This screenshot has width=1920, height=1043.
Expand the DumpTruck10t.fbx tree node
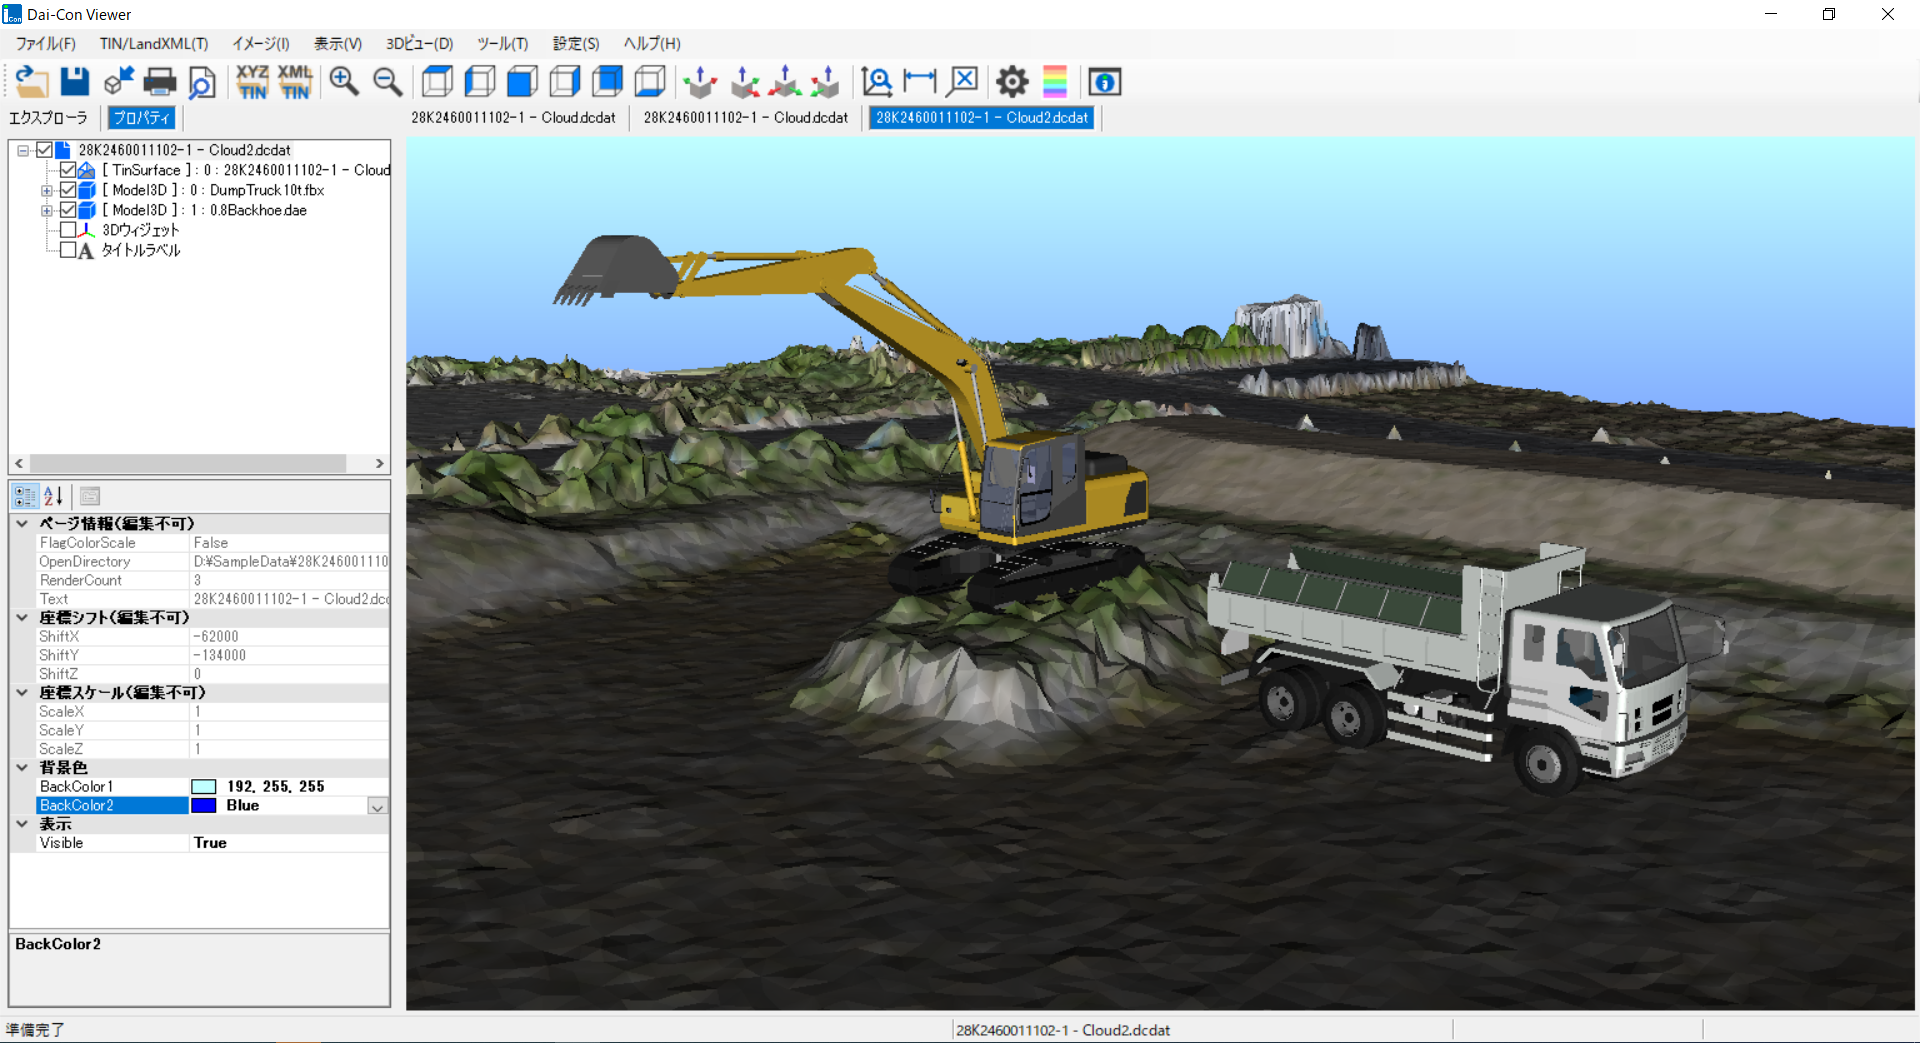pyautogui.click(x=46, y=190)
